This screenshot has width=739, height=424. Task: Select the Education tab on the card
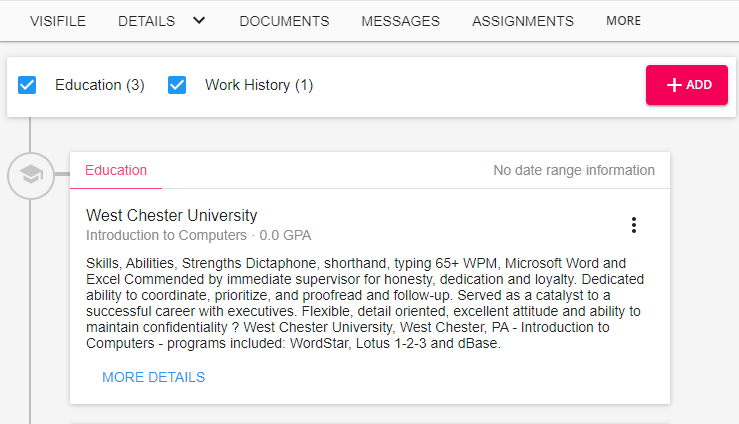point(116,170)
